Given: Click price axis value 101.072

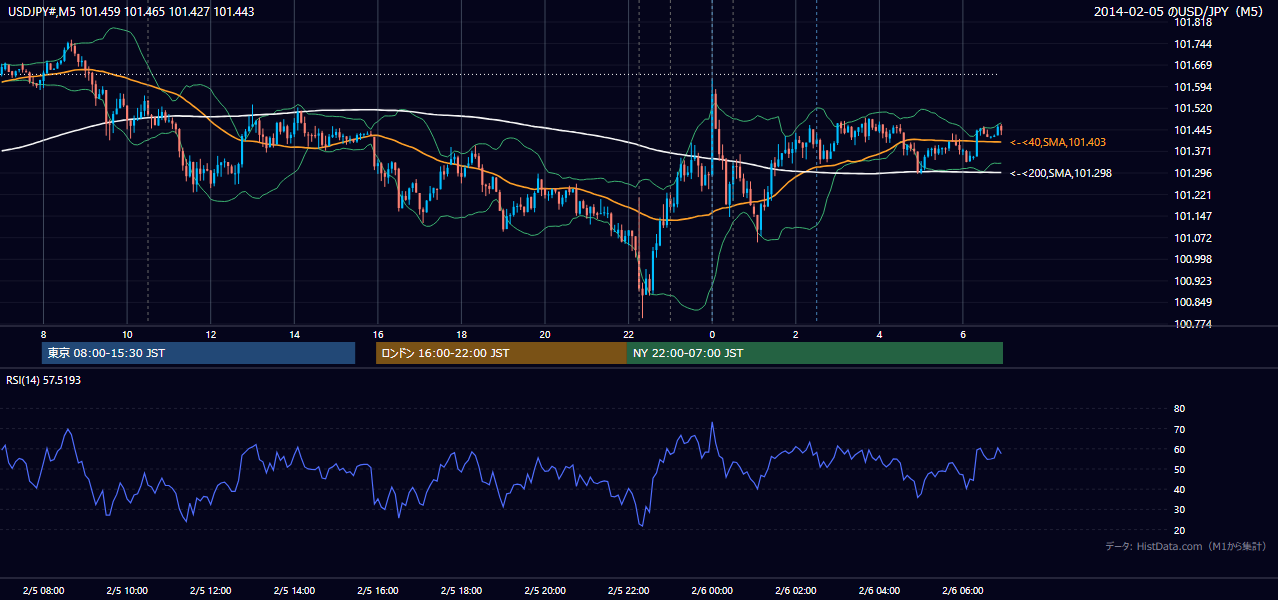Looking at the screenshot, I should click(1193, 238).
